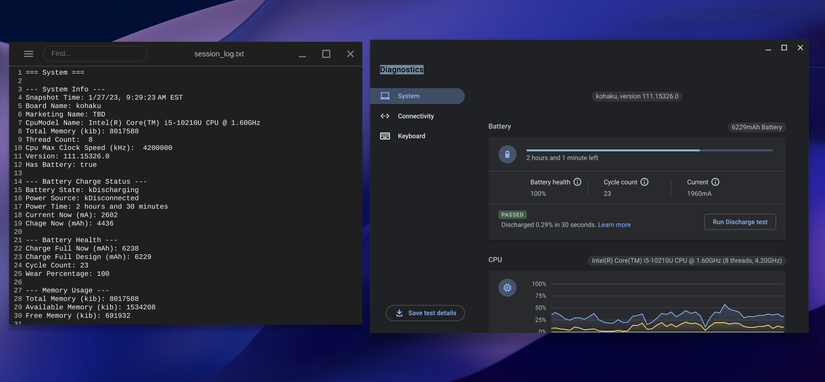Click the Diagnostics title
This screenshot has width=825, height=382.
401,69
